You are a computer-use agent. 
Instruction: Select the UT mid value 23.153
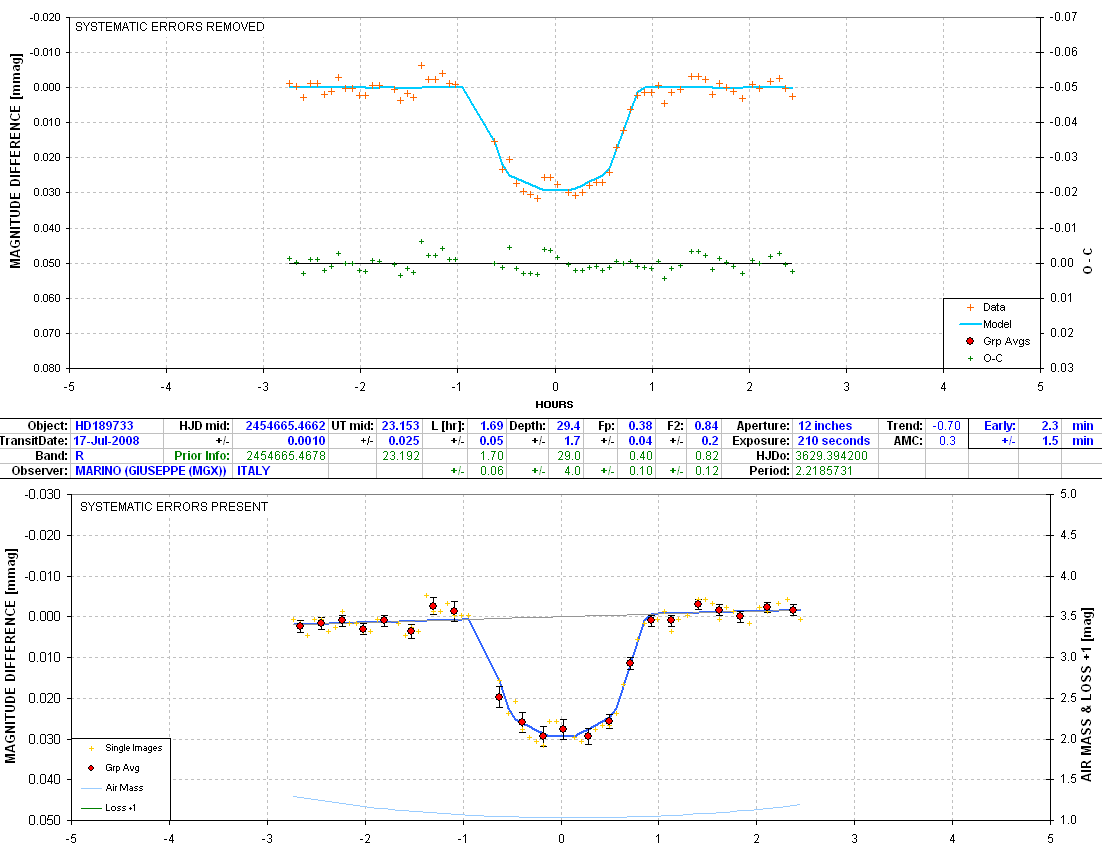pyautogui.click(x=401, y=426)
